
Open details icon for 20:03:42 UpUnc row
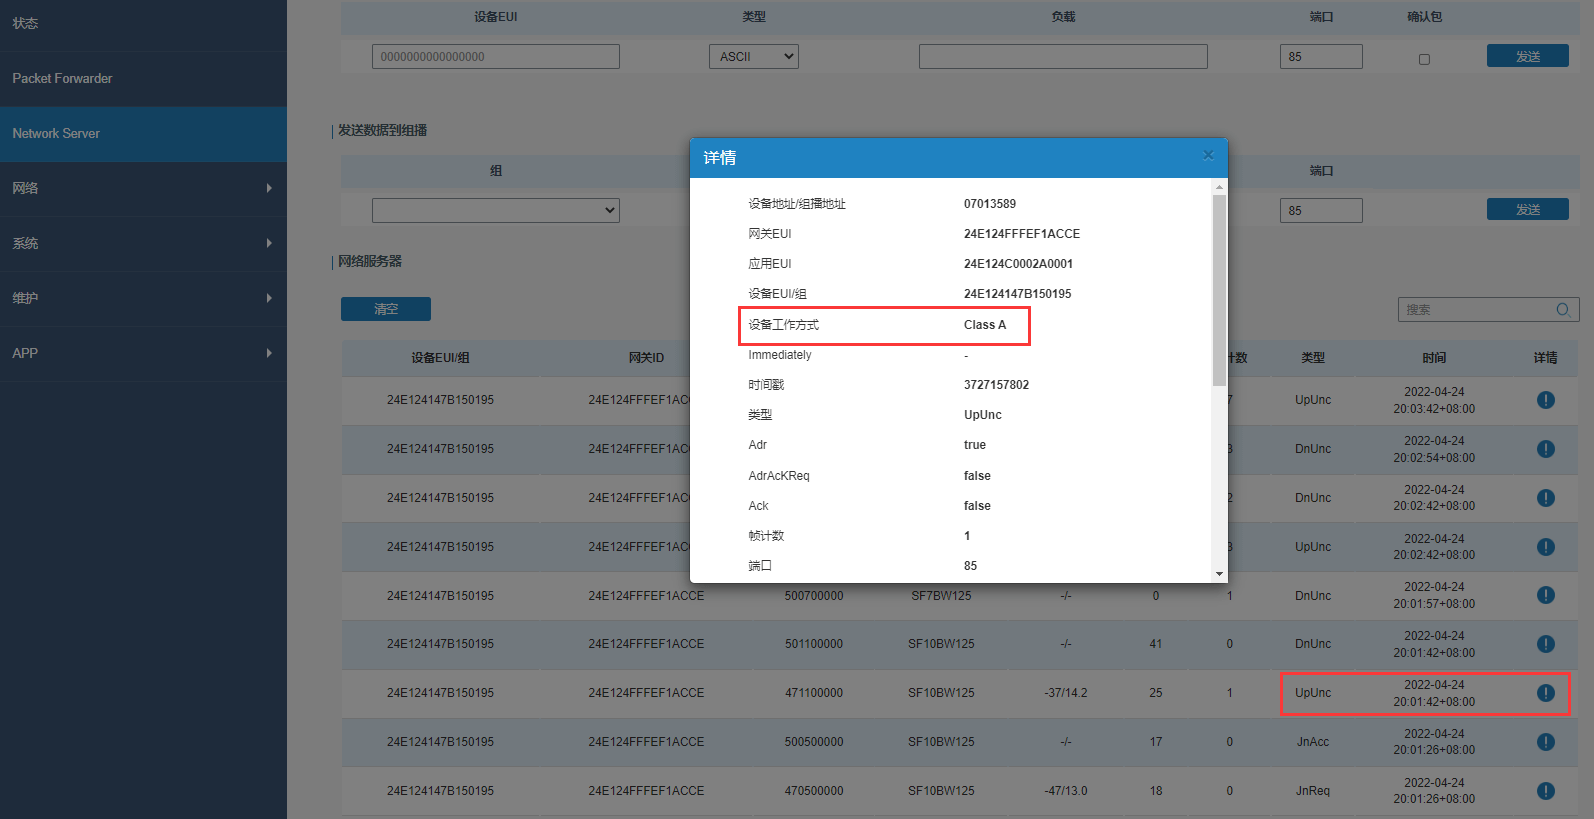[1545, 400]
